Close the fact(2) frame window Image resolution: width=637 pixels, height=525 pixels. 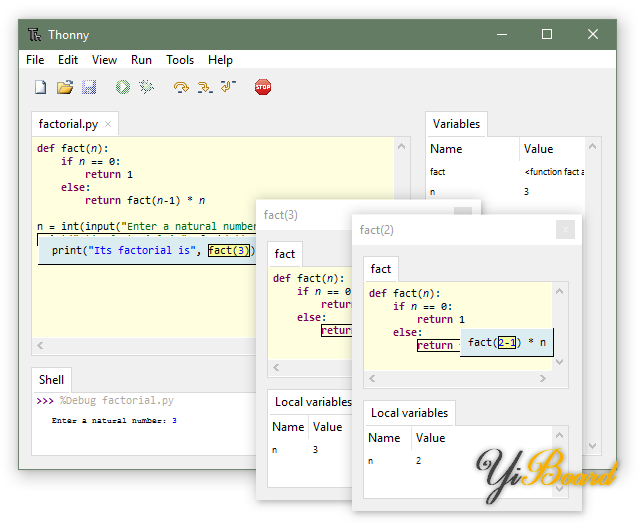click(565, 230)
